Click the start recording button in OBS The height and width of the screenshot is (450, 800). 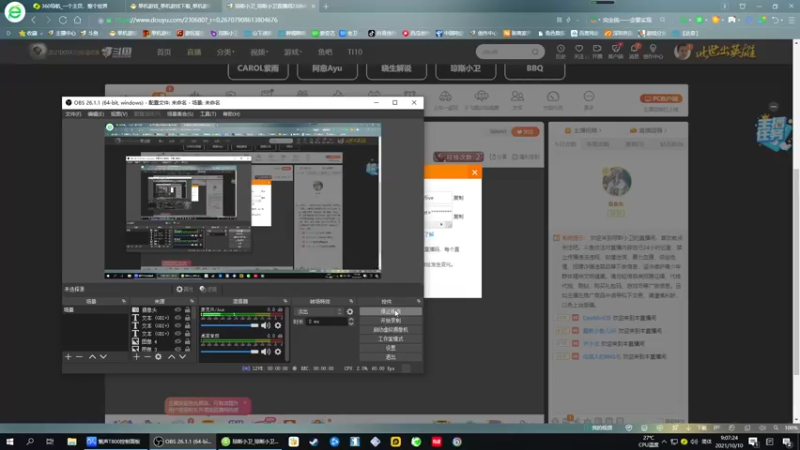390,320
